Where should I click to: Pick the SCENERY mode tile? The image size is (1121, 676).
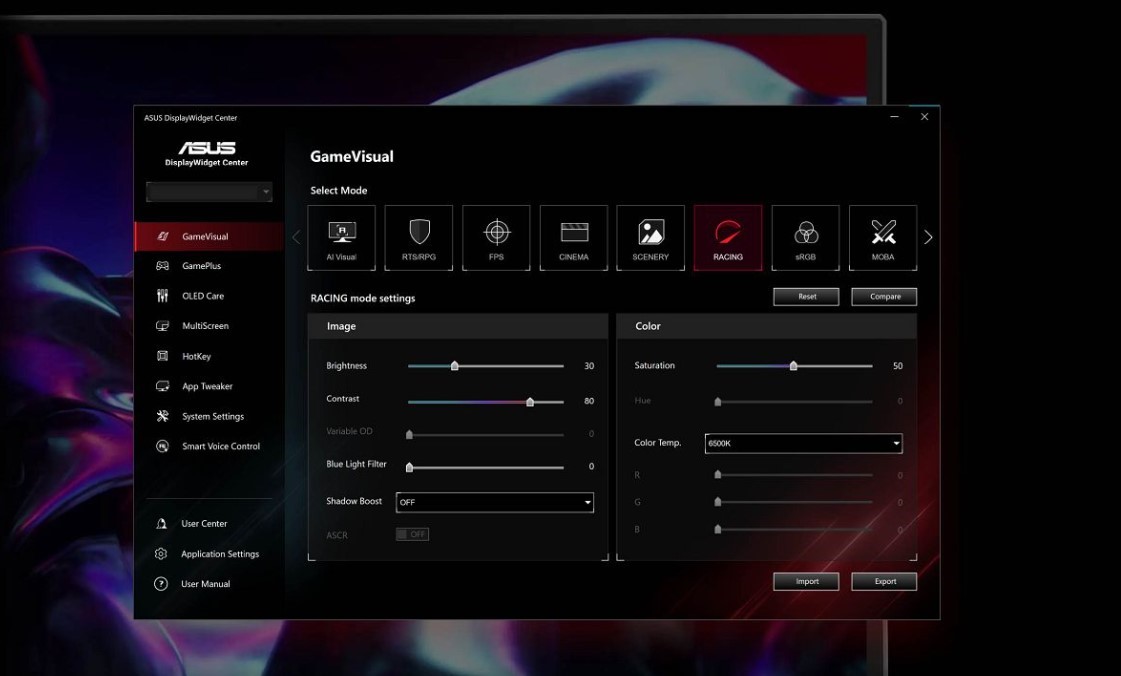coord(651,238)
